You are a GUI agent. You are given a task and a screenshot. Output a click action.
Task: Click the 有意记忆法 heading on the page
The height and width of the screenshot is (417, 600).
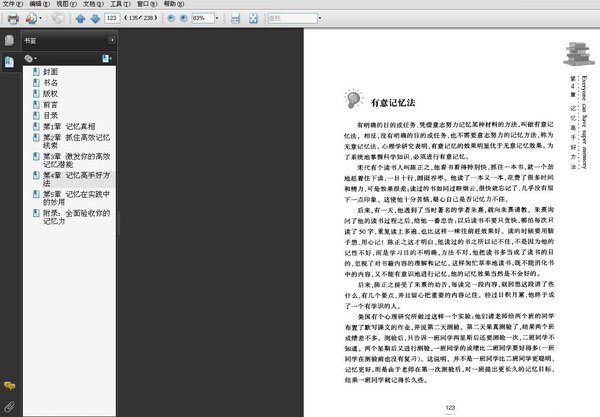coord(393,103)
